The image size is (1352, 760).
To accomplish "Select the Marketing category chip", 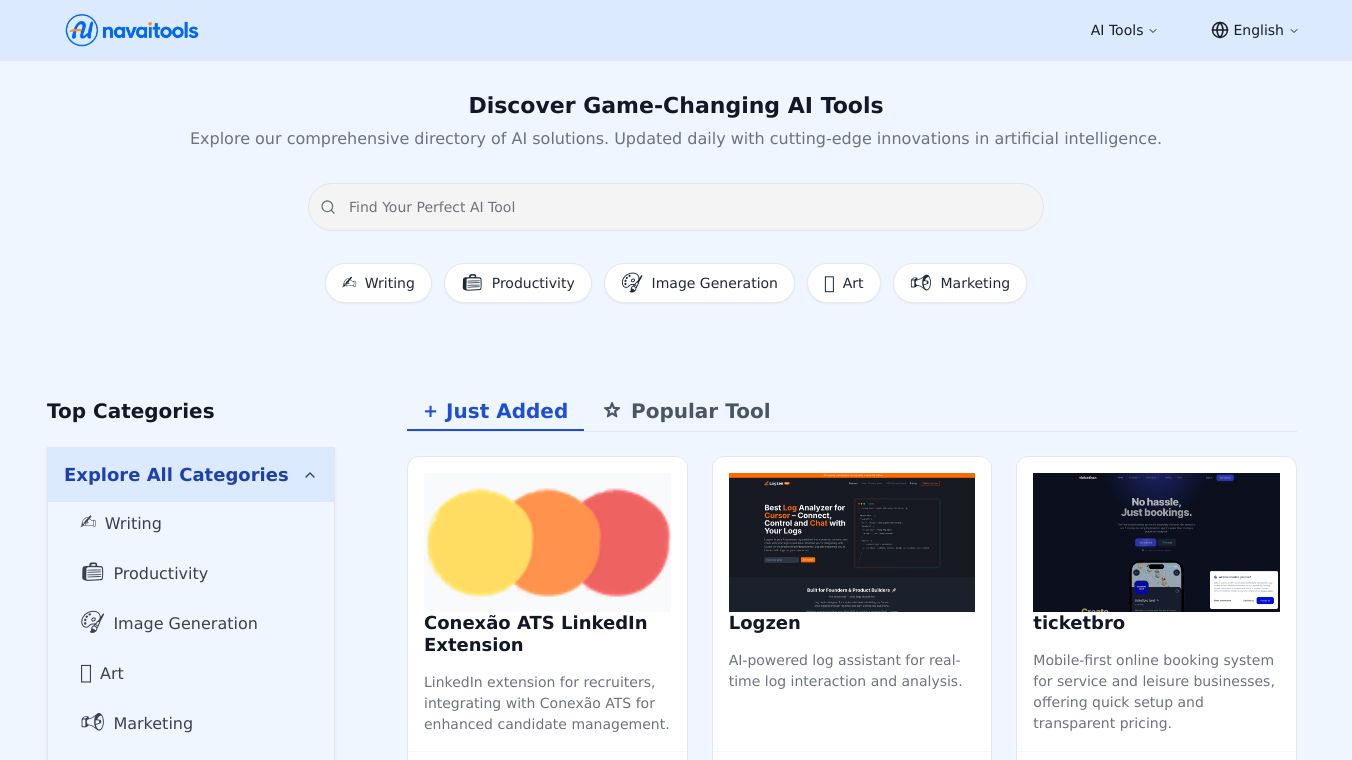I will click(960, 283).
